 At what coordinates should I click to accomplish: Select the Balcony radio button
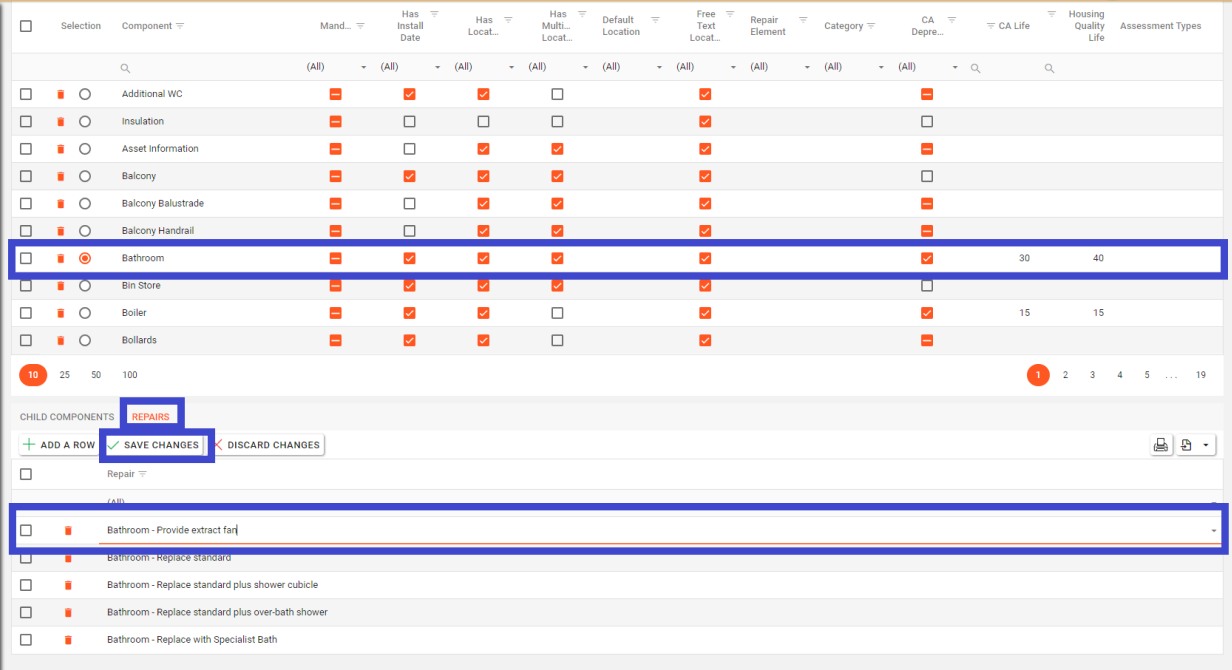pos(85,176)
